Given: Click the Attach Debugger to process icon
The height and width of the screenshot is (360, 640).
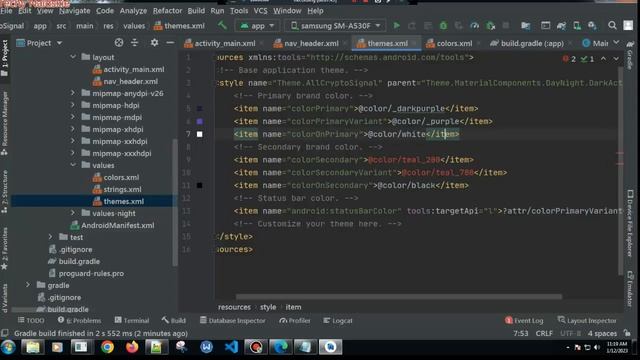Looking at the screenshot, I should (491, 26).
